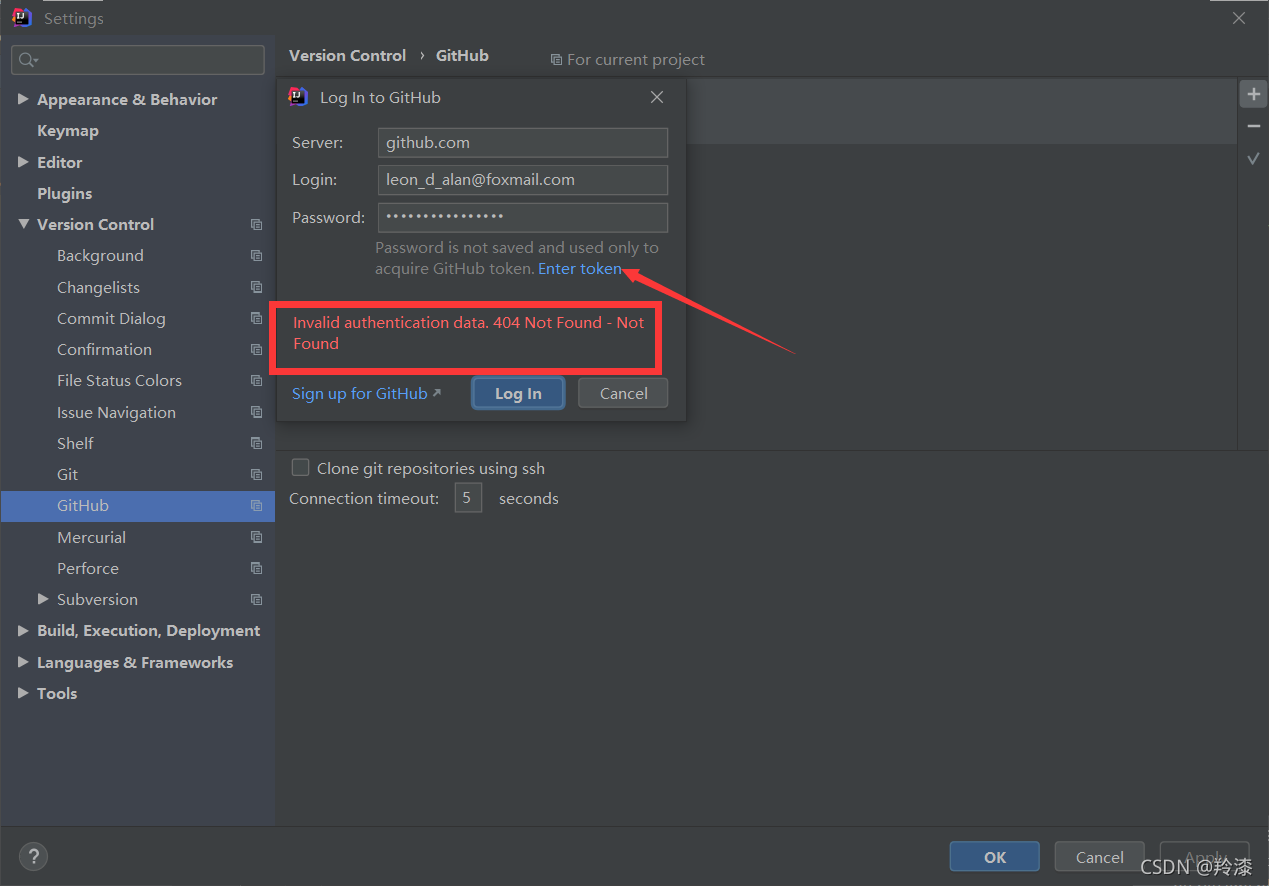Click the IntelliJ logo in Settings title bar
Image resolution: width=1269 pixels, height=886 pixels.
pyautogui.click(x=22, y=17)
